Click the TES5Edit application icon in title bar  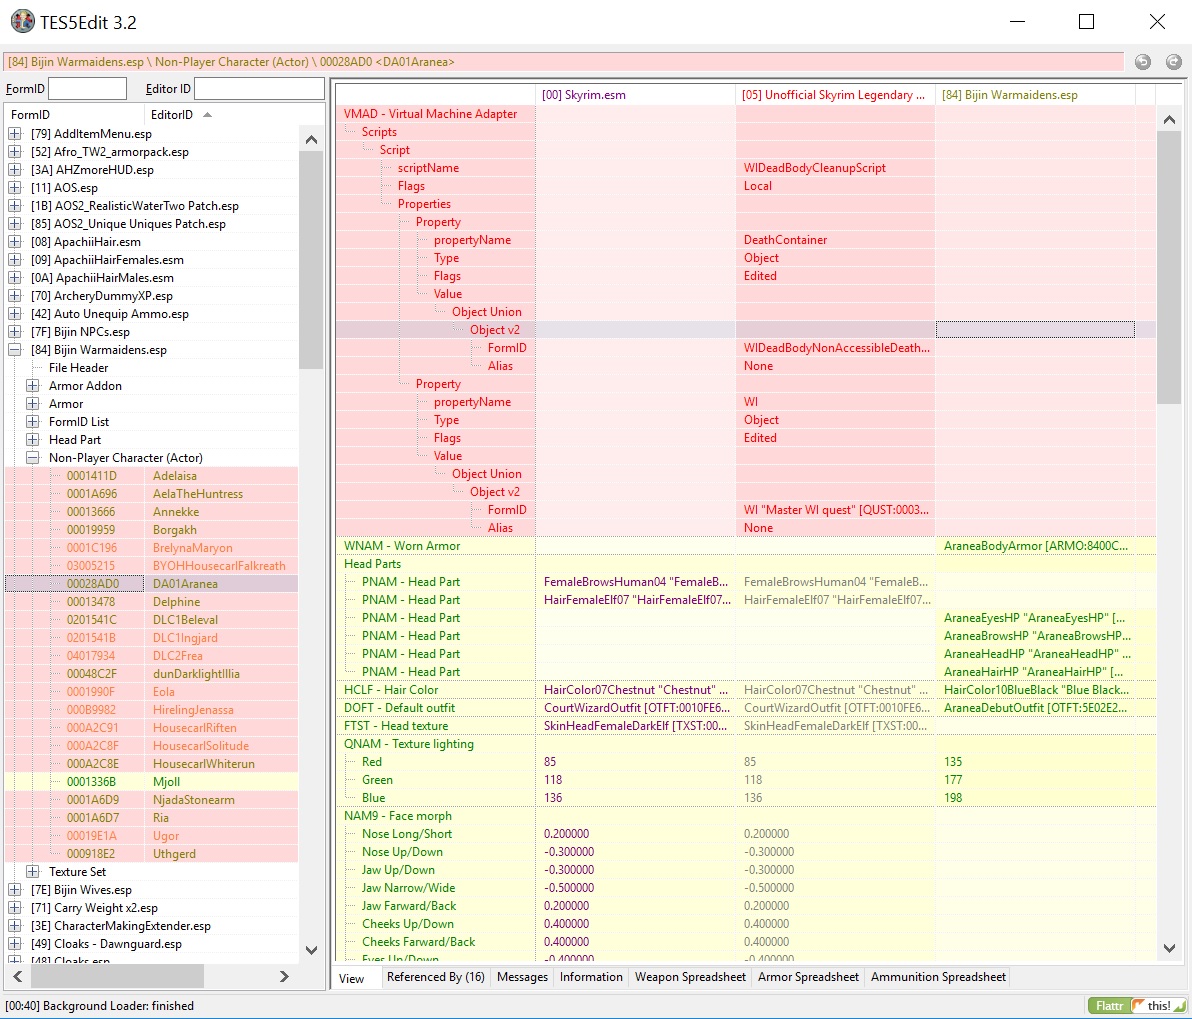(23, 21)
